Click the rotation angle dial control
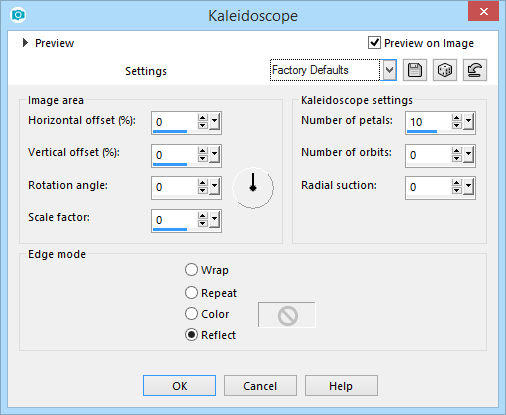 coord(253,188)
